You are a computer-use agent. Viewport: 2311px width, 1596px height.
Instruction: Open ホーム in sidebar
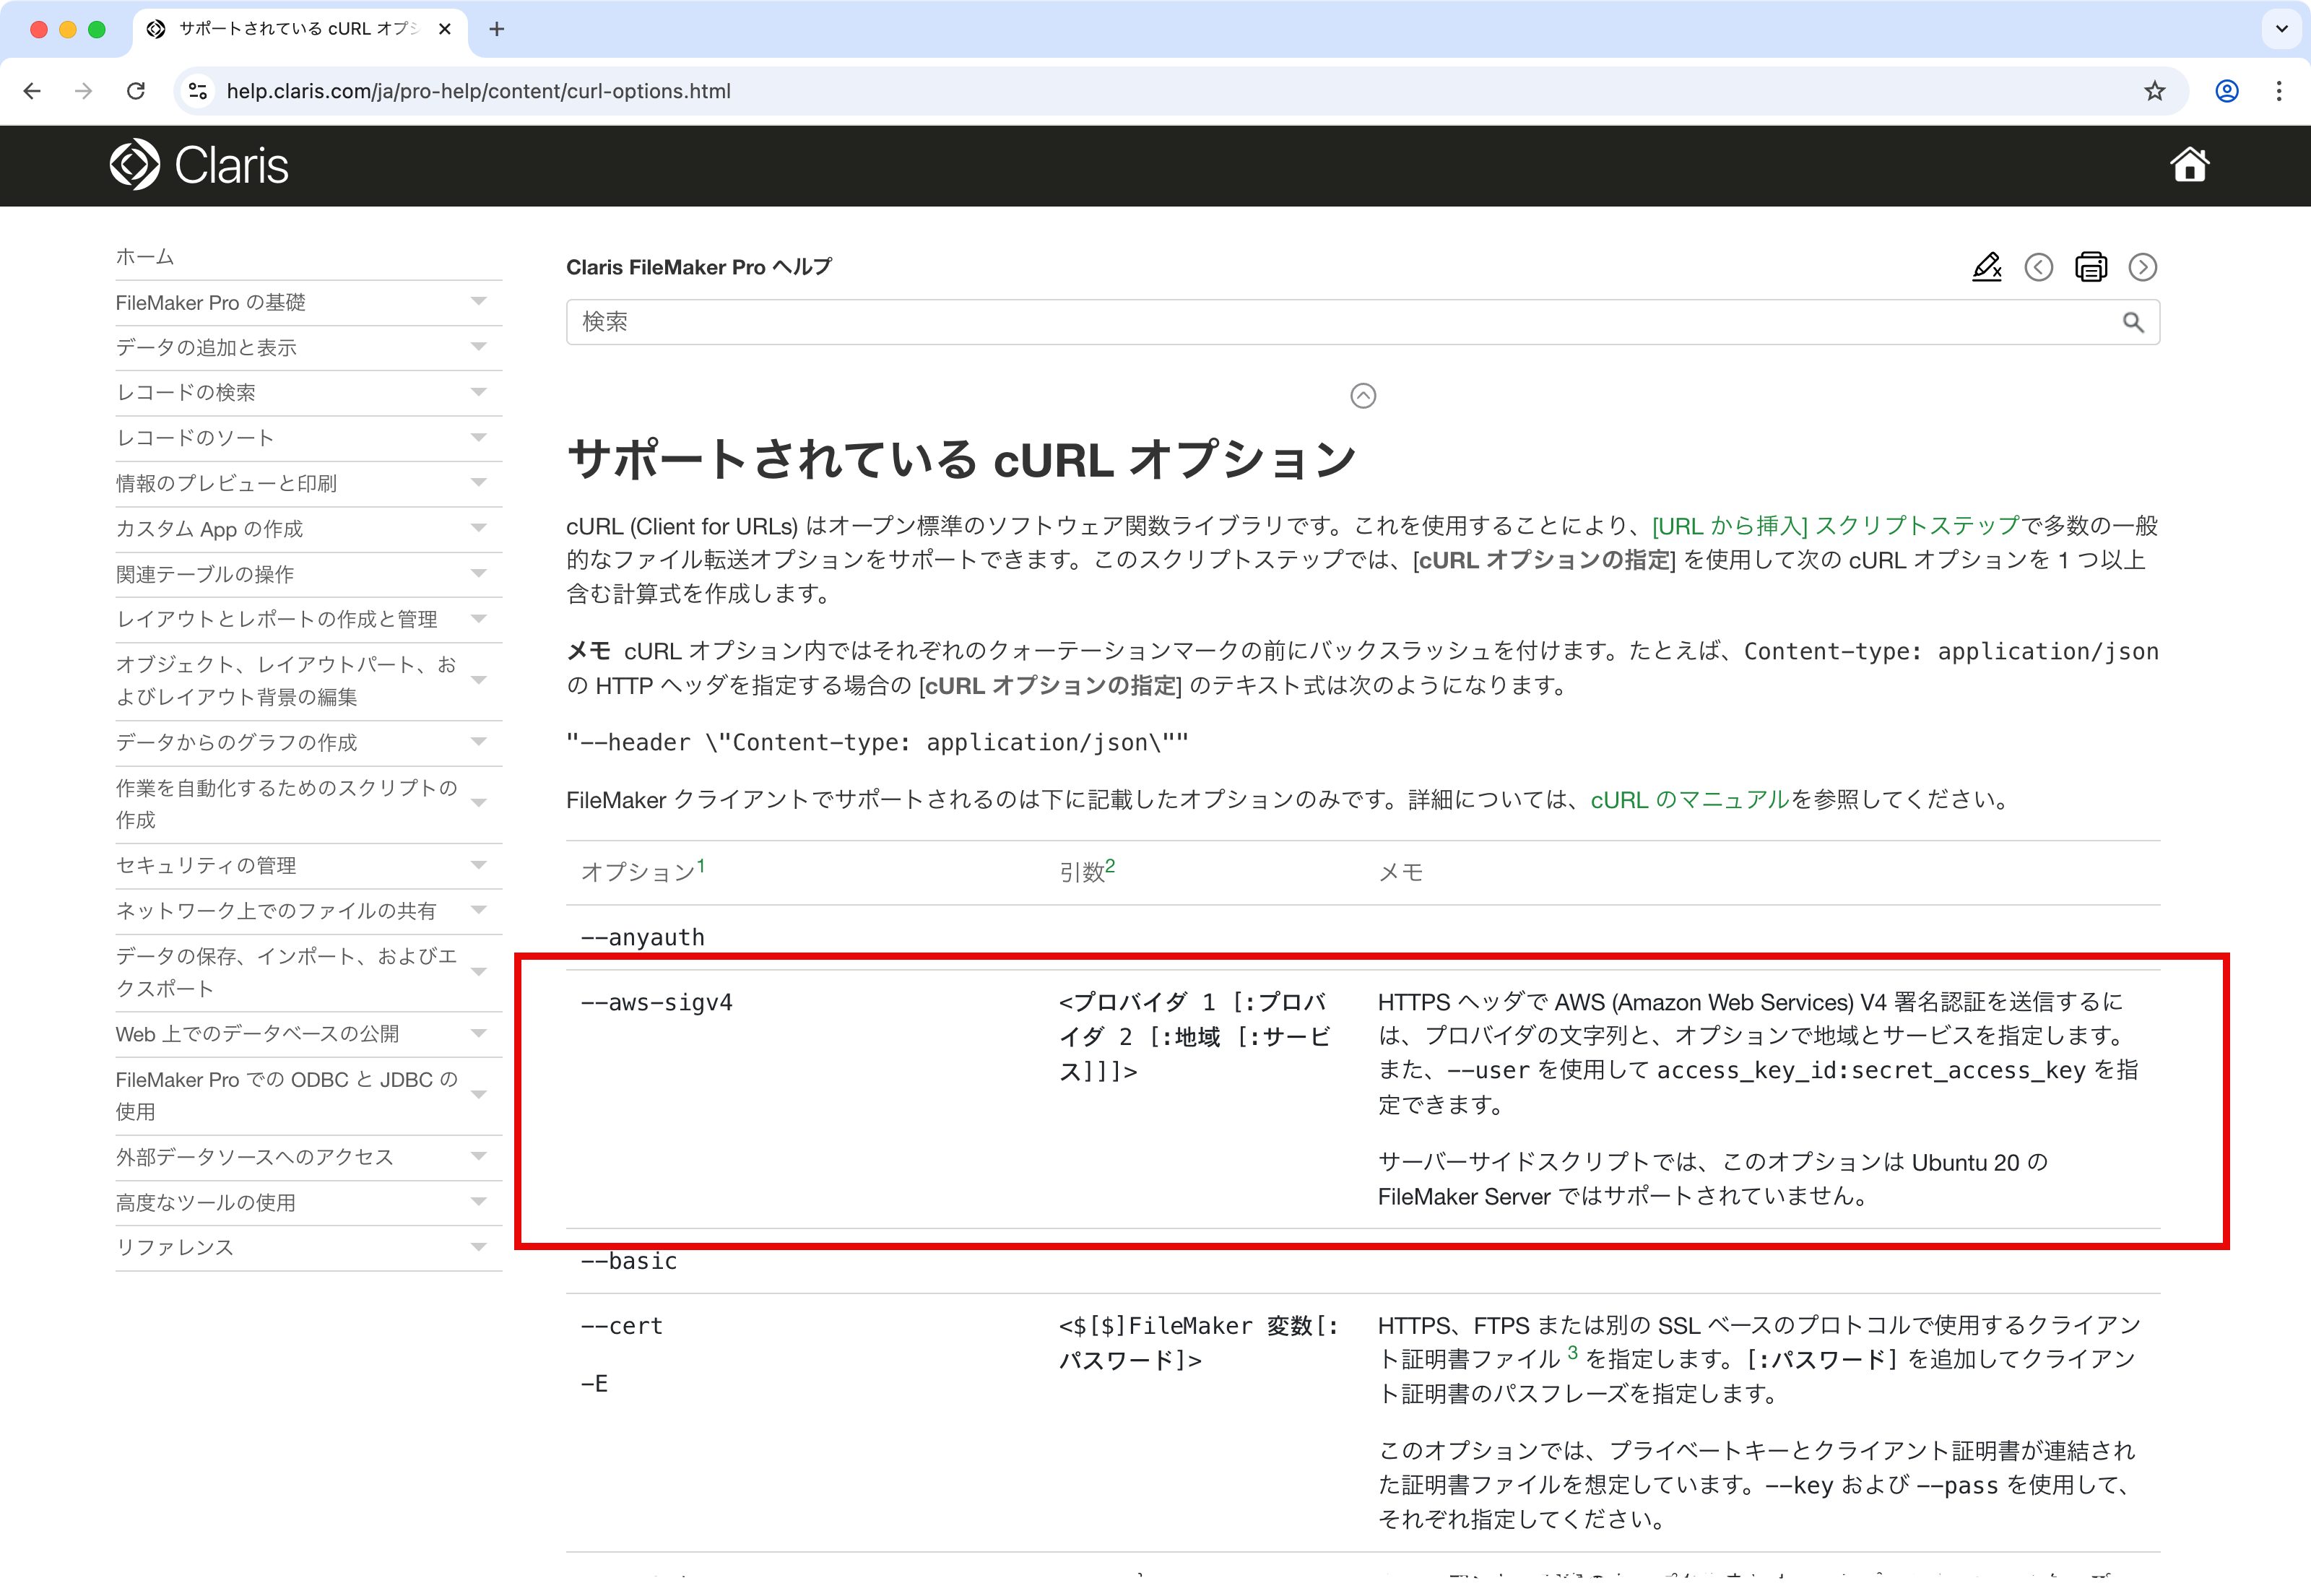(x=145, y=257)
